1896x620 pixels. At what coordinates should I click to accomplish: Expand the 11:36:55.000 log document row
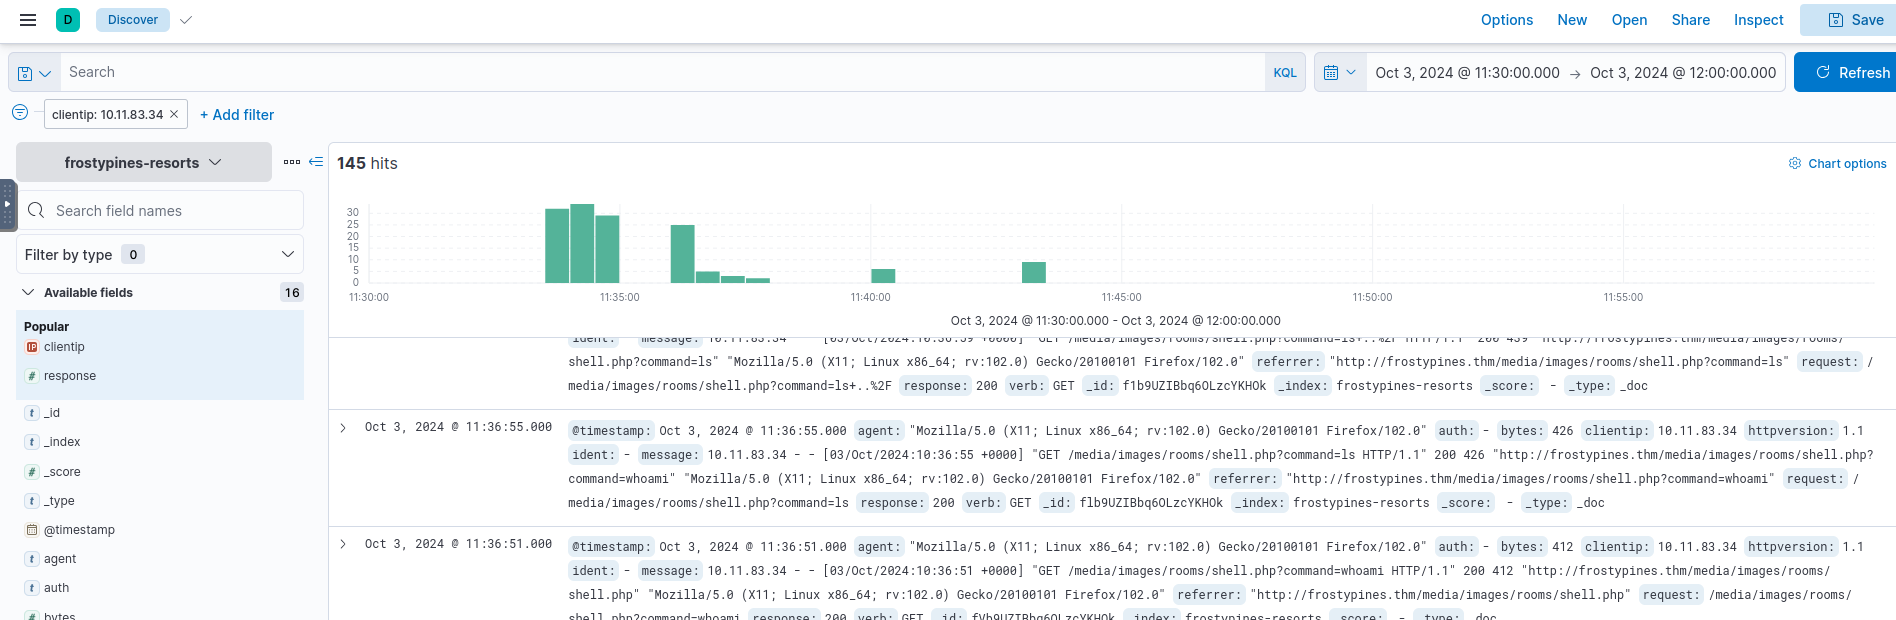click(x=343, y=428)
